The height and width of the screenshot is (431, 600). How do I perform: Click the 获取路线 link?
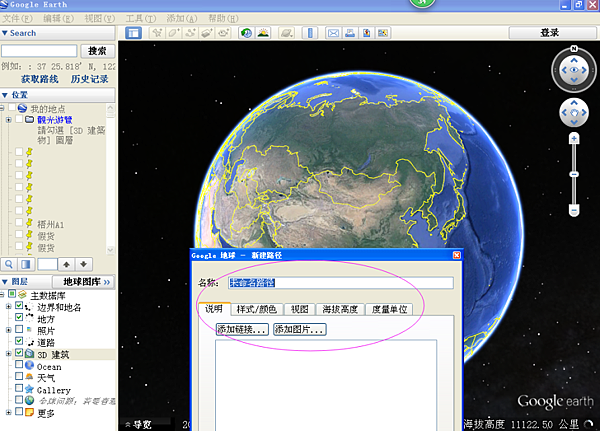(x=40, y=79)
